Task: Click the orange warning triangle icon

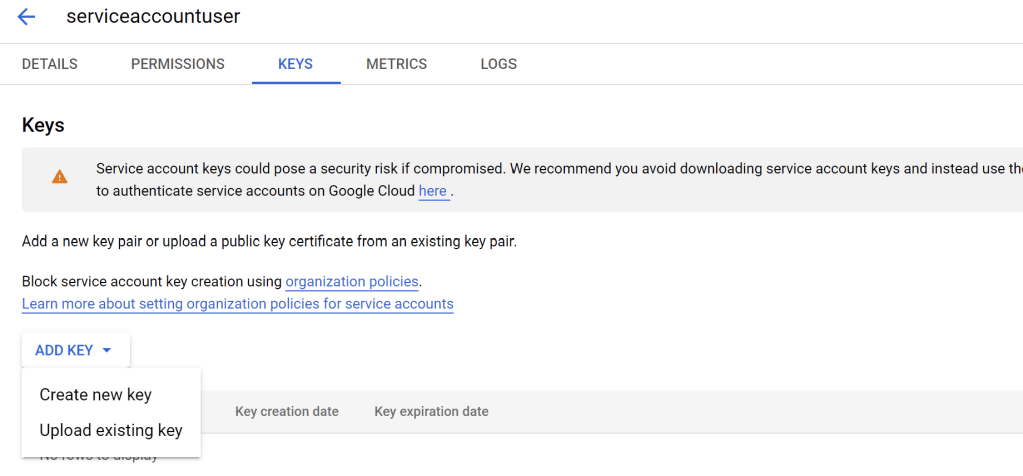Action: [60, 177]
